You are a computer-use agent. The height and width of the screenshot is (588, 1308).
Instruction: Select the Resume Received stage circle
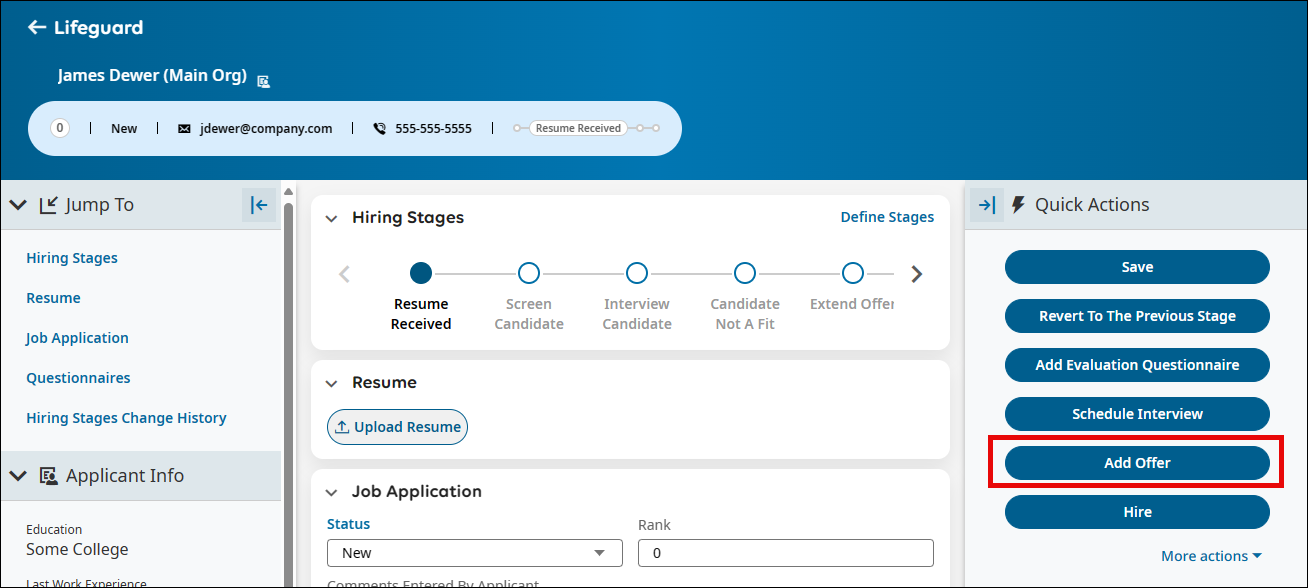point(421,273)
